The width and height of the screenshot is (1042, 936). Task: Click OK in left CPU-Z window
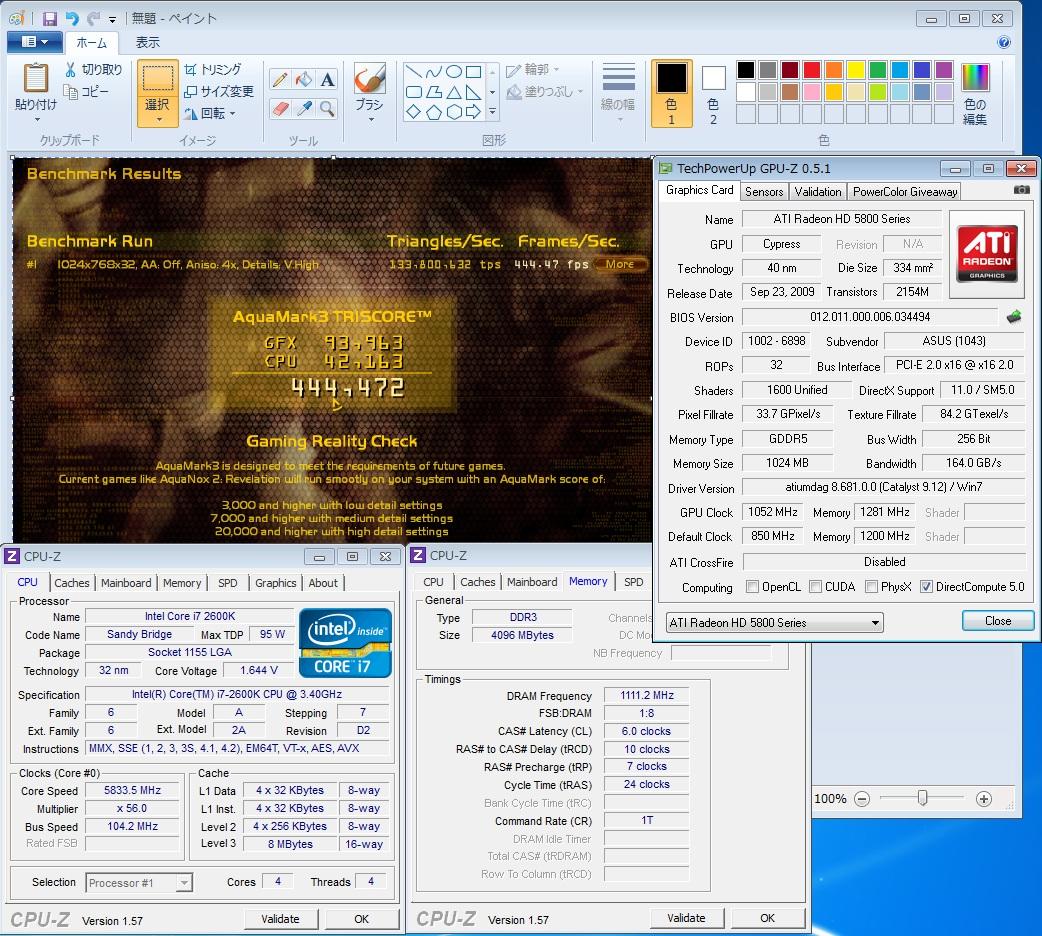point(362,919)
